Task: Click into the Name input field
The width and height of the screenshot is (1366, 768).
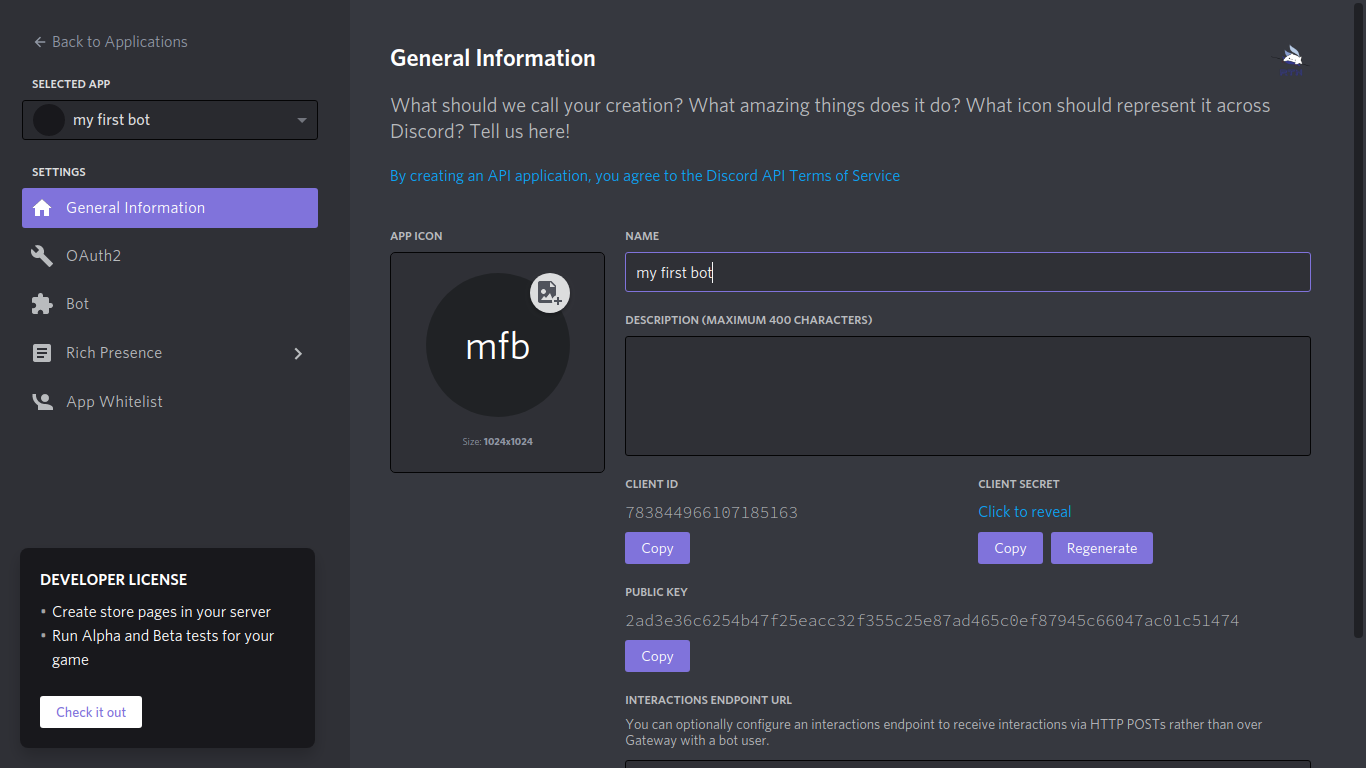Action: pyautogui.click(x=968, y=272)
